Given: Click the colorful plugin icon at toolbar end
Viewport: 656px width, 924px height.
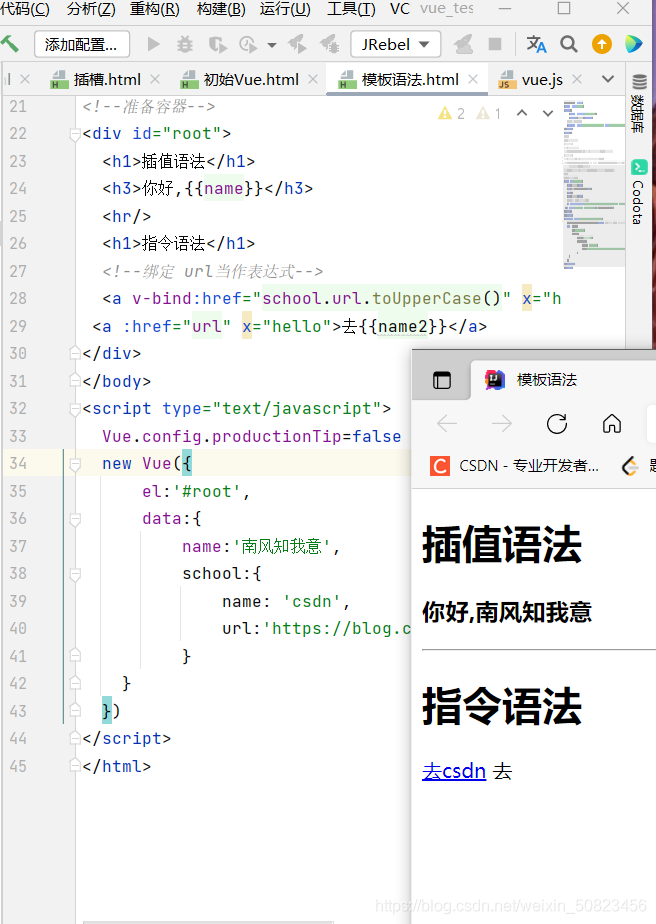Looking at the screenshot, I should 634,44.
